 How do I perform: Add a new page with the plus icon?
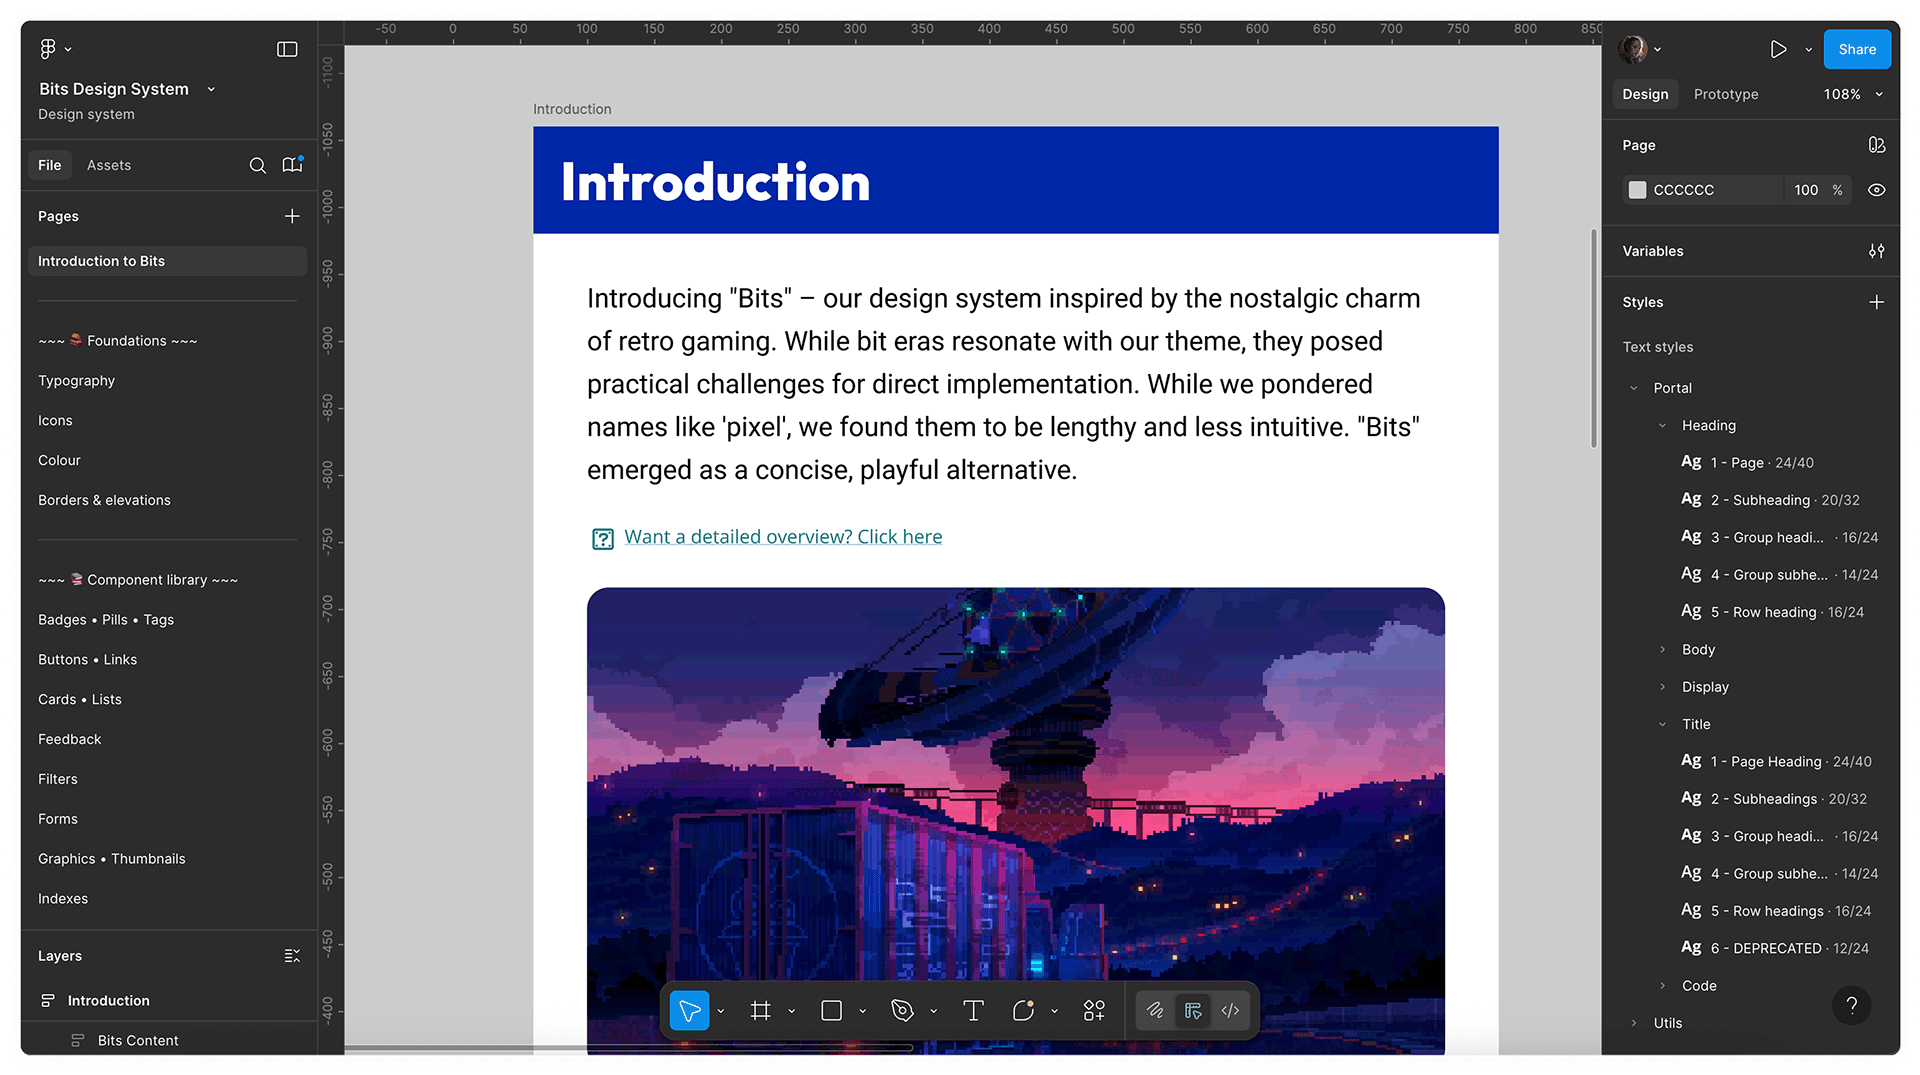[x=292, y=216]
